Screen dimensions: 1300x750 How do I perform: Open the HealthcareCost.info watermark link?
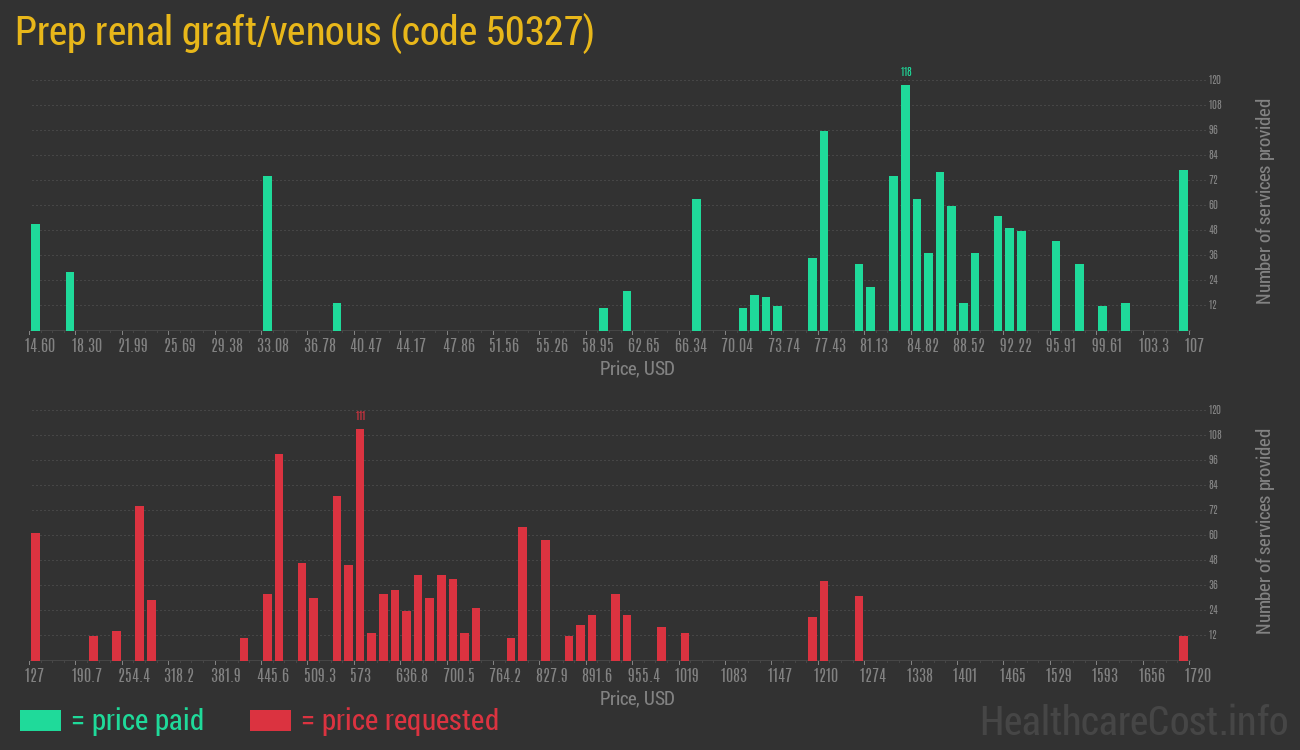pyautogui.click(x=1133, y=720)
